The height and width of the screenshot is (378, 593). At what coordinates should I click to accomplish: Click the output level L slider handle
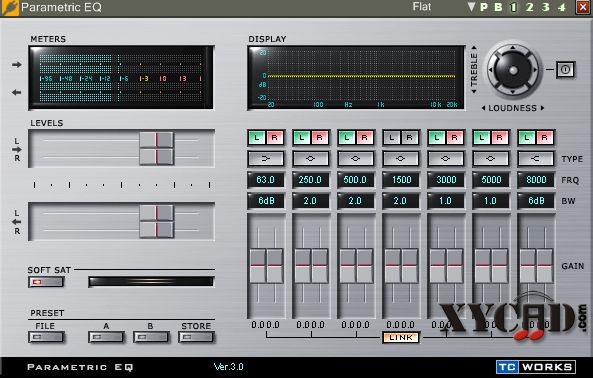pyautogui.click(x=157, y=213)
